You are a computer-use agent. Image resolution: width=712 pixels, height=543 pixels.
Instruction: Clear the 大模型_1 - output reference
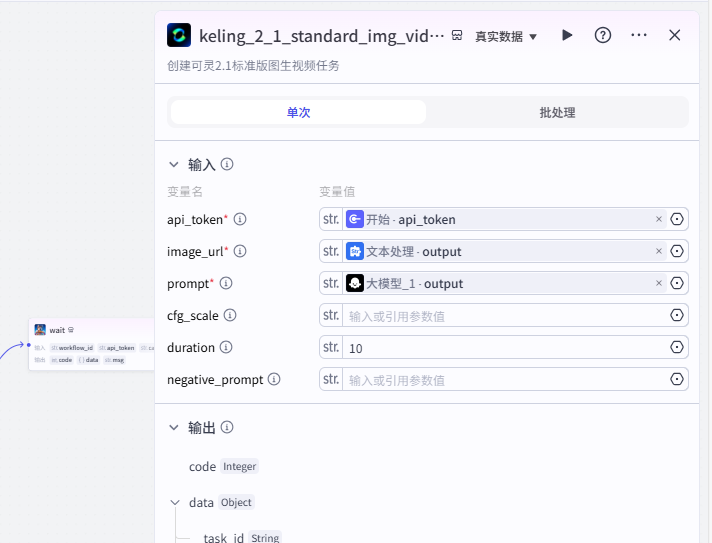(x=659, y=283)
